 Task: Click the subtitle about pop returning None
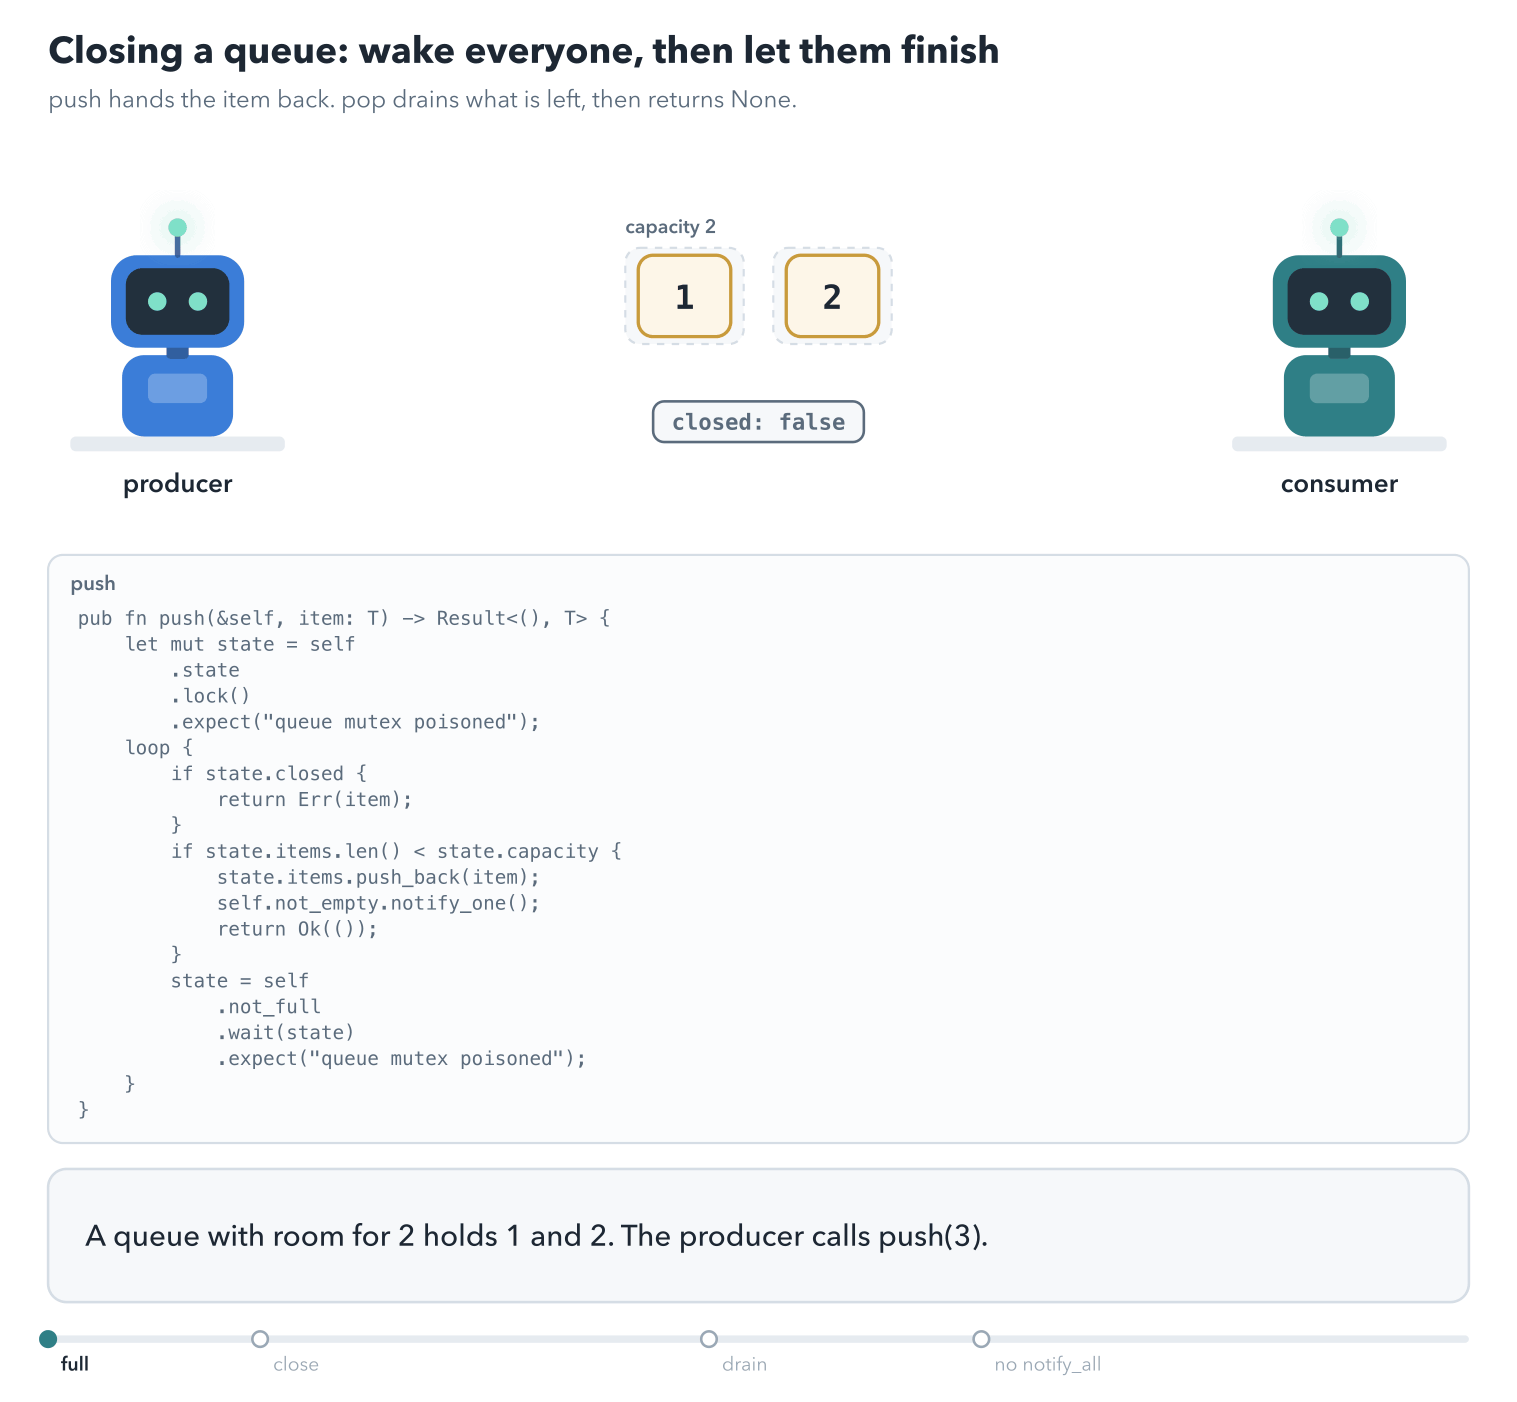point(422,100)
